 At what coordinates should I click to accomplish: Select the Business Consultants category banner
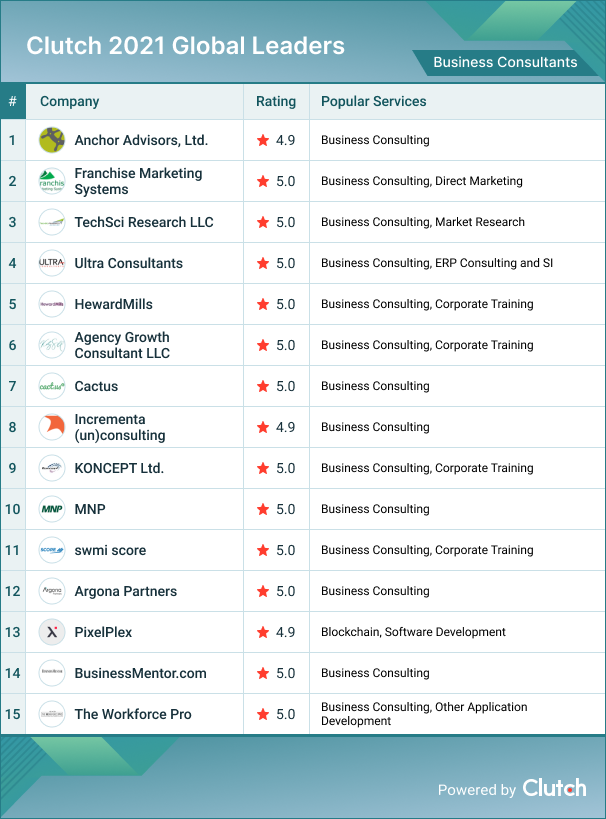pyautogui.click(x=505, y=62)
